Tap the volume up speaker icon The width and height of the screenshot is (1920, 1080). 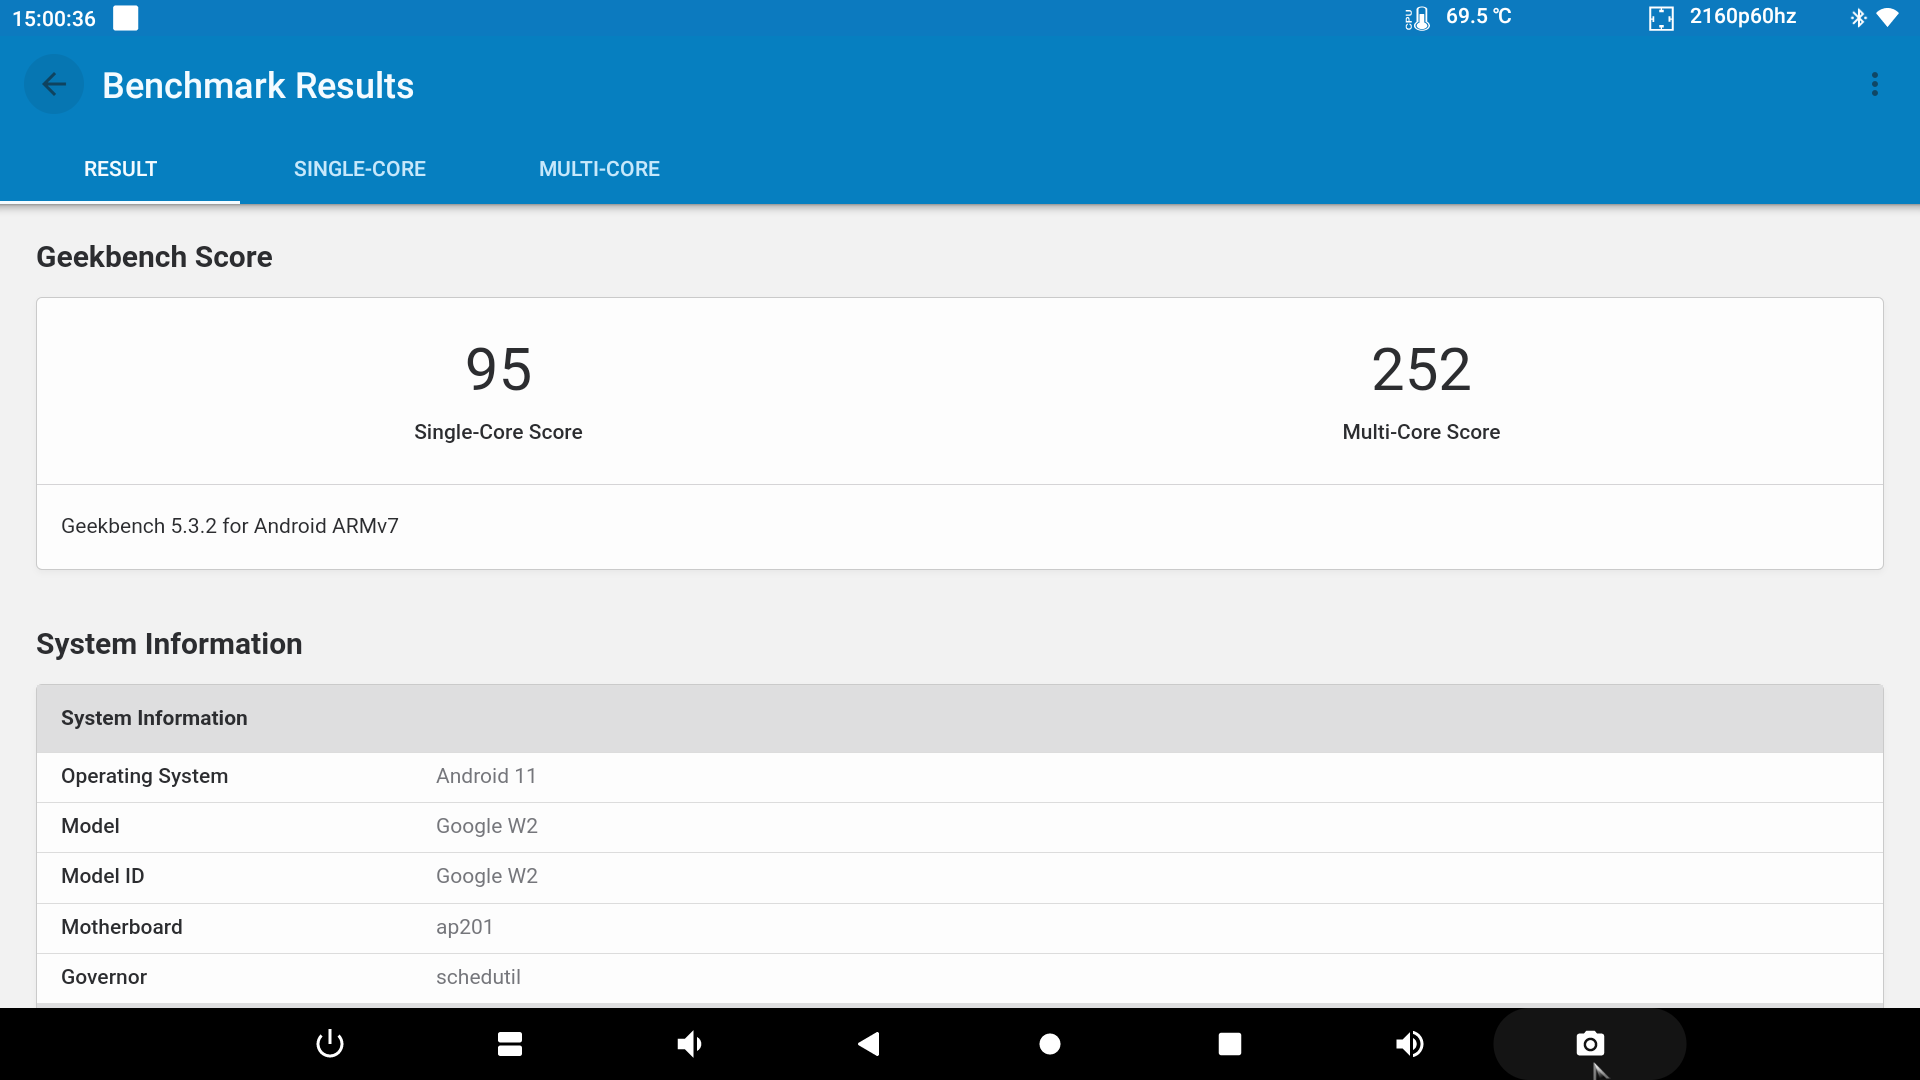1409,1044
